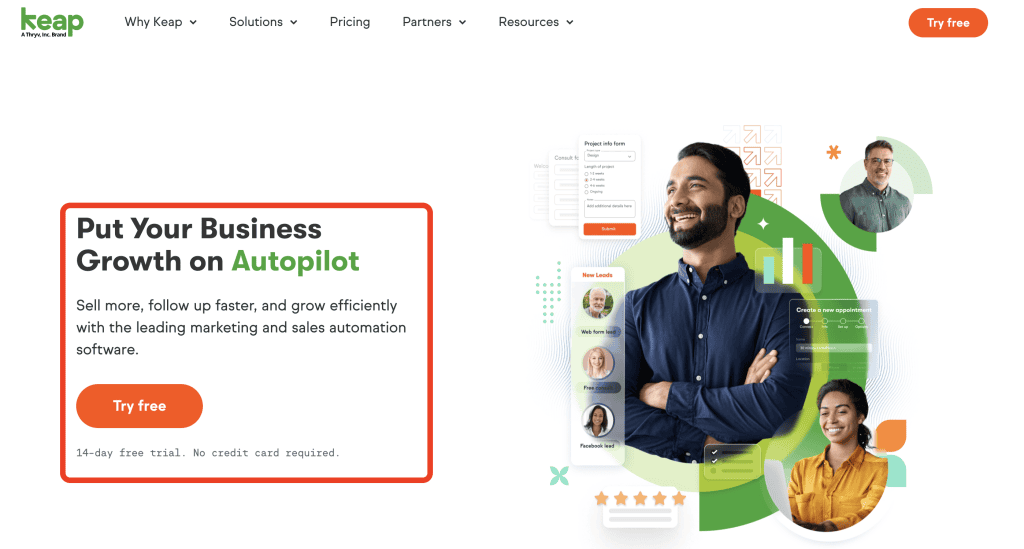The width and height of the screenshot is (1024, 549).
Task: Click the orange Submit form button
Action: pos(609,228)
